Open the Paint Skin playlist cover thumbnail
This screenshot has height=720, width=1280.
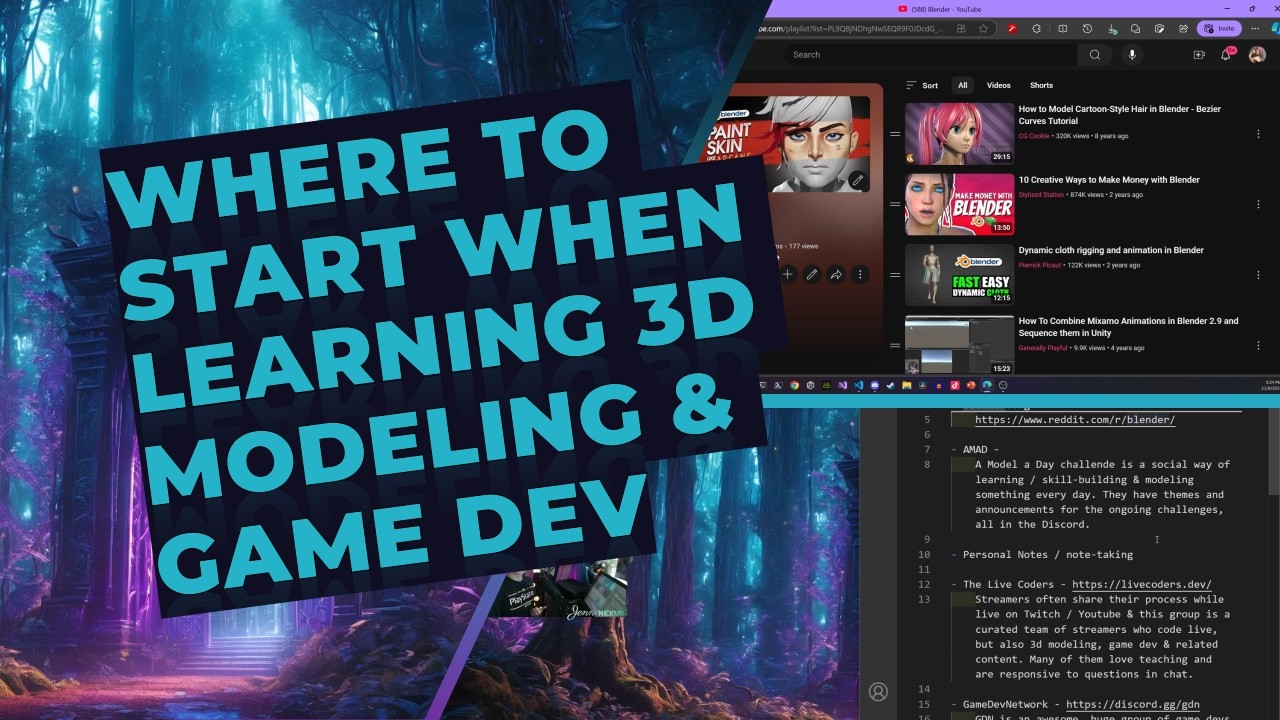790,143
